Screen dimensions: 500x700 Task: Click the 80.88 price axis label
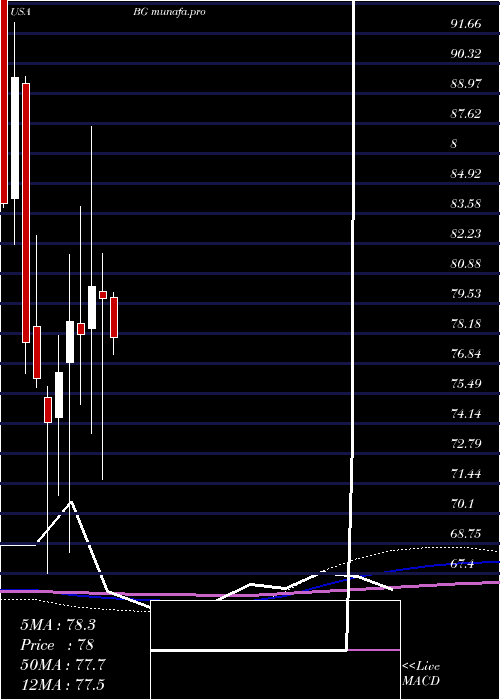click(x=466, y=263)
